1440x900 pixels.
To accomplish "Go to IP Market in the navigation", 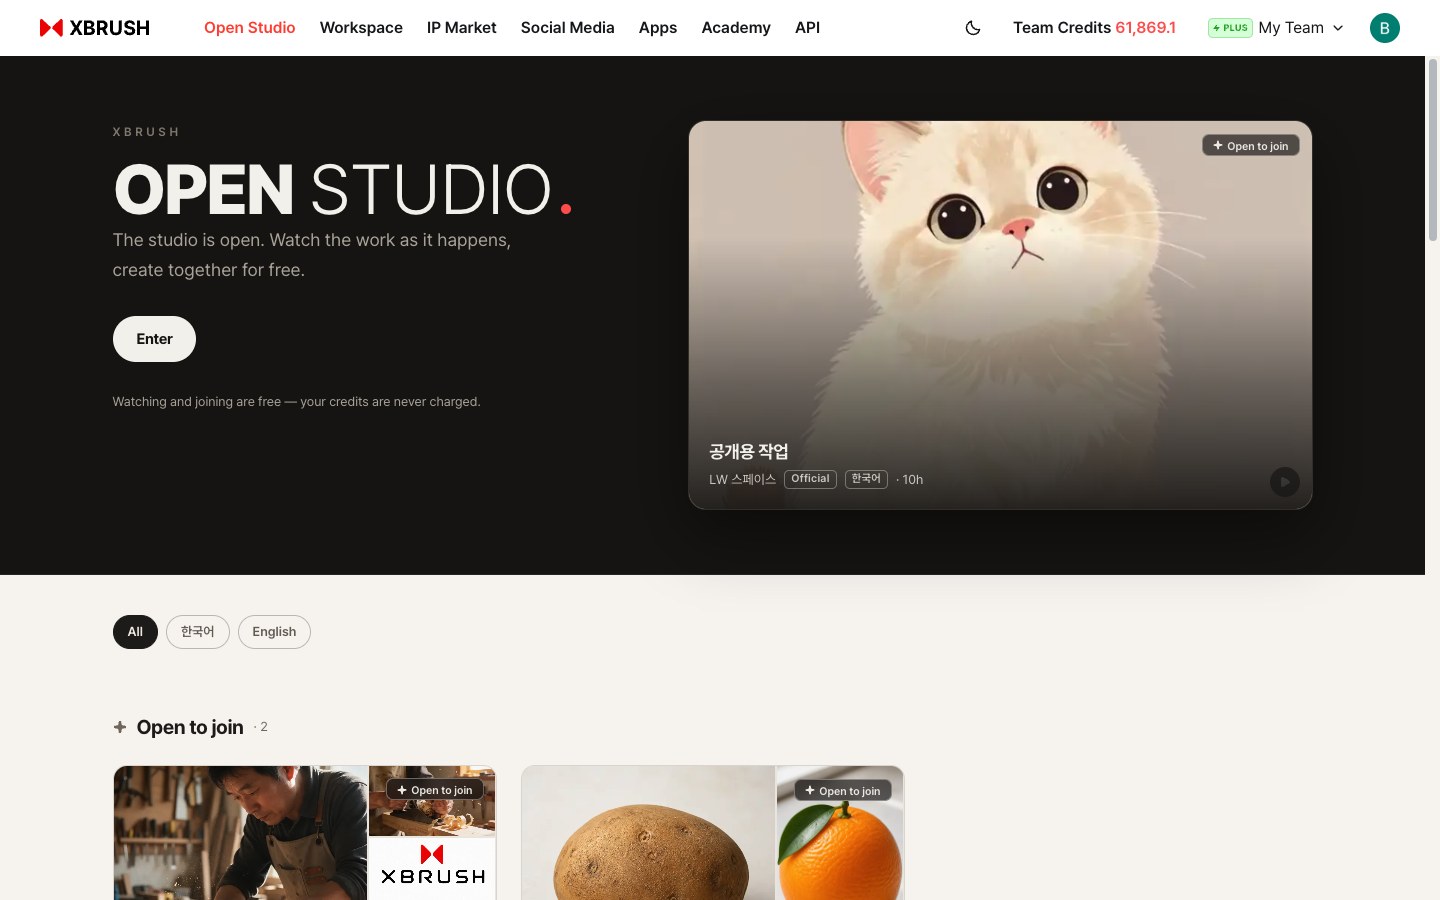I will click(x=461, y=28).
